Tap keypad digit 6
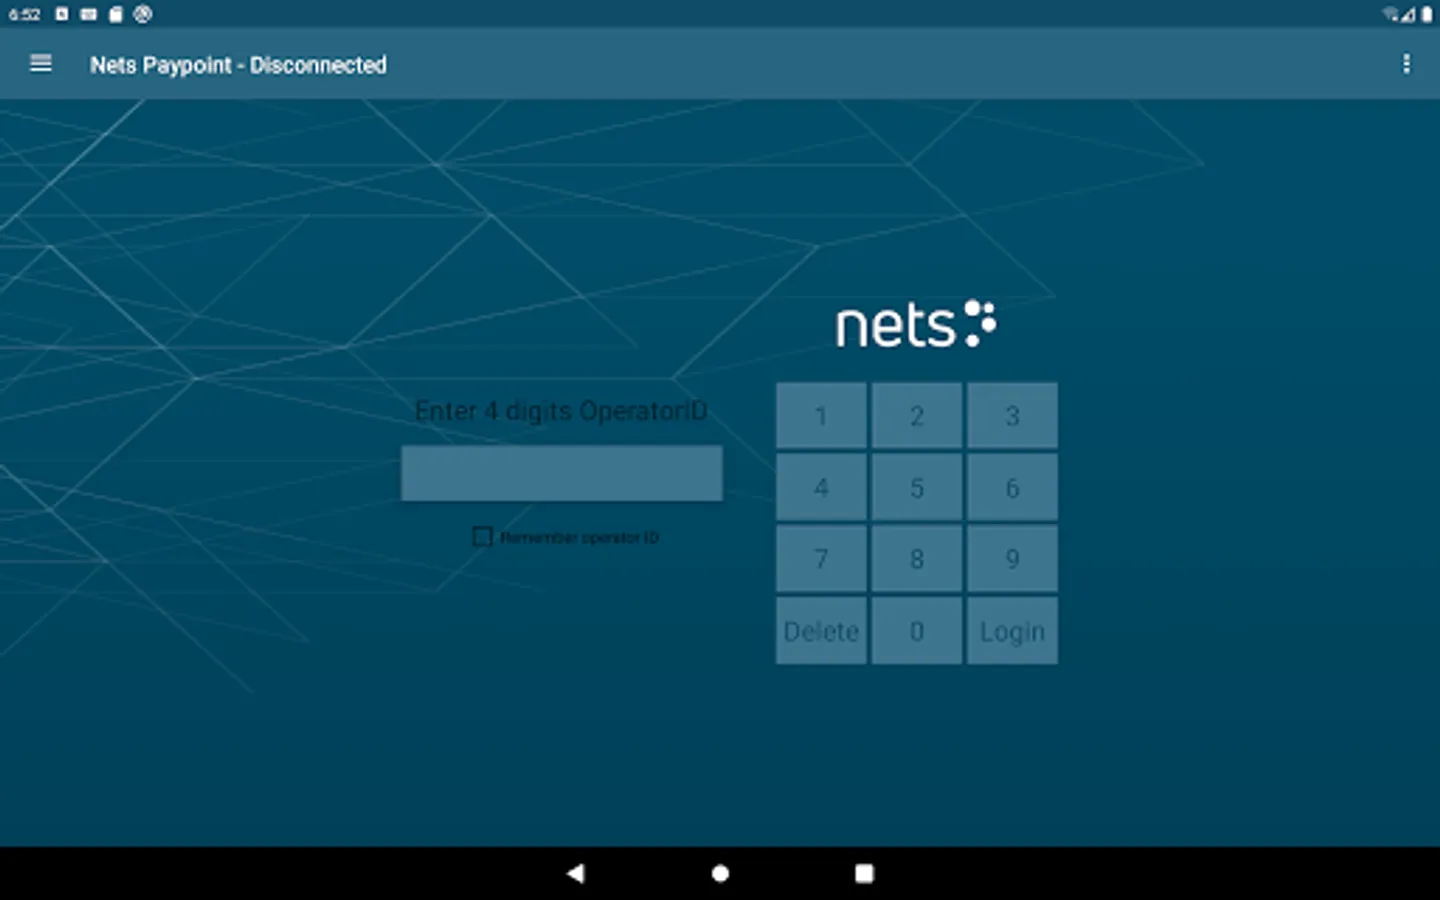Screen dimensions: 1440x900 click(1012, 487)
